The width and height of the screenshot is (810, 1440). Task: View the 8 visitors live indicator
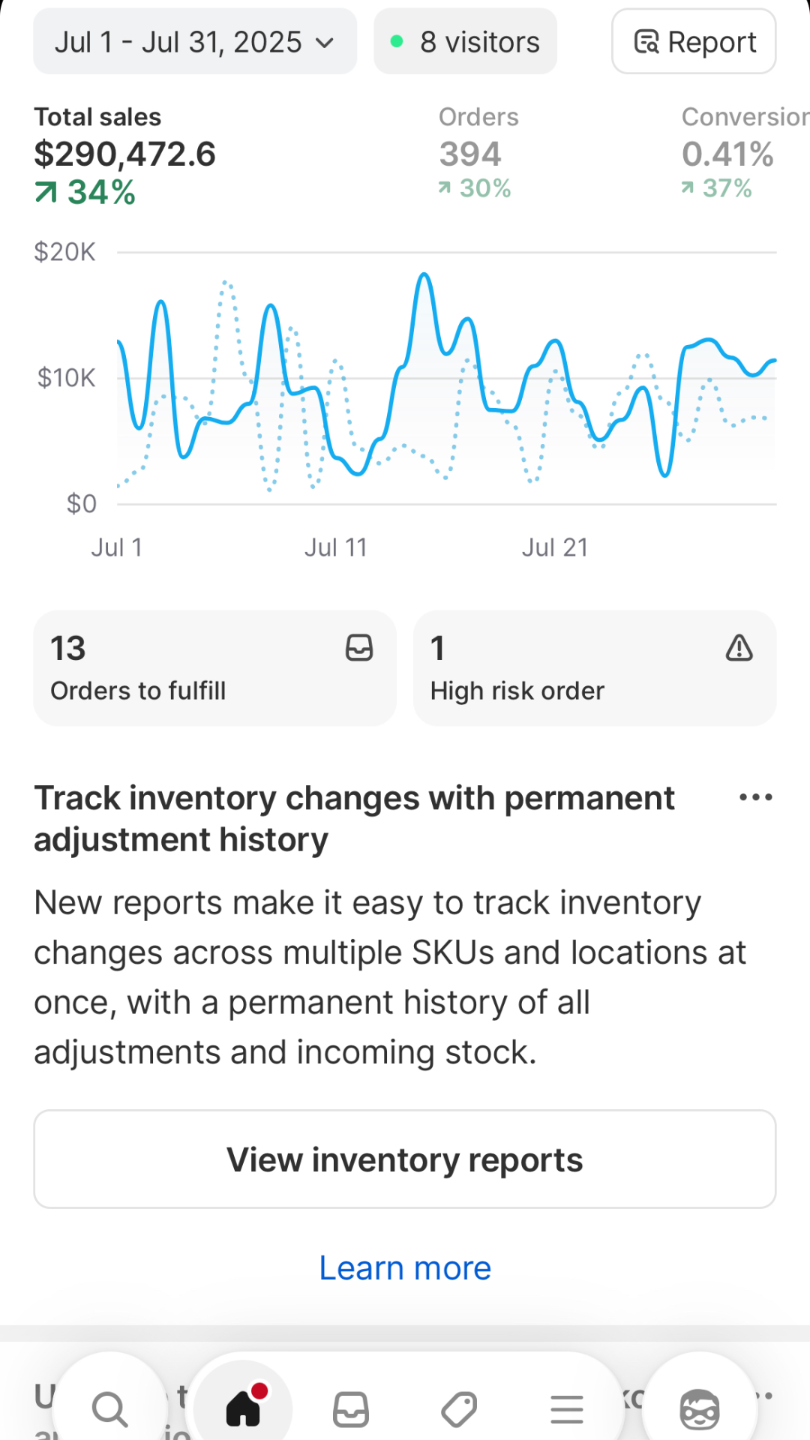[465, 42]
